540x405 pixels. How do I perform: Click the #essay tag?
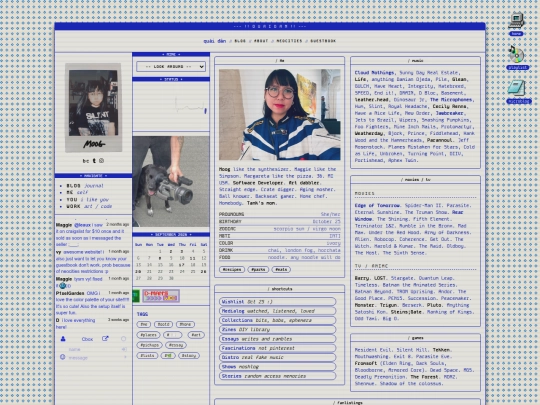pos(176,345)
